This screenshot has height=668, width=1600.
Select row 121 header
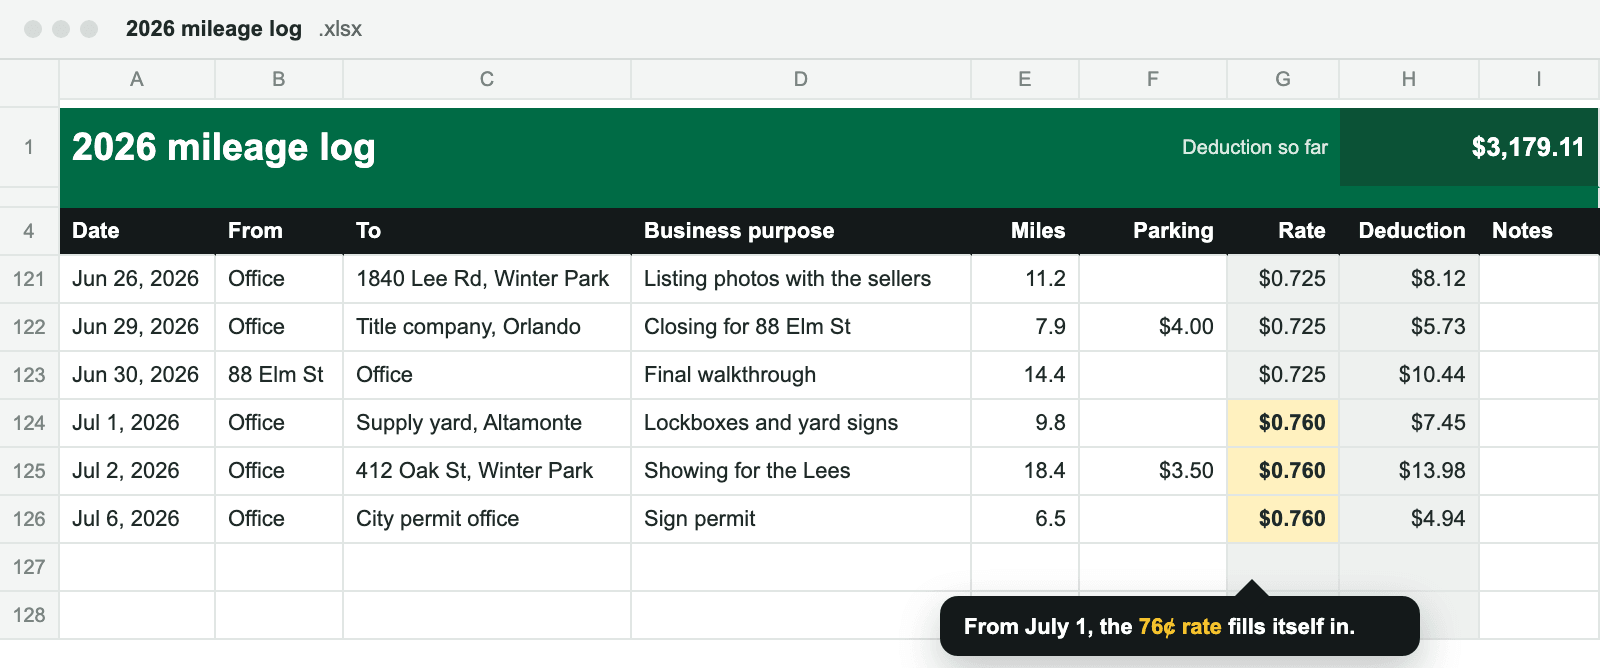pos(29,279)
